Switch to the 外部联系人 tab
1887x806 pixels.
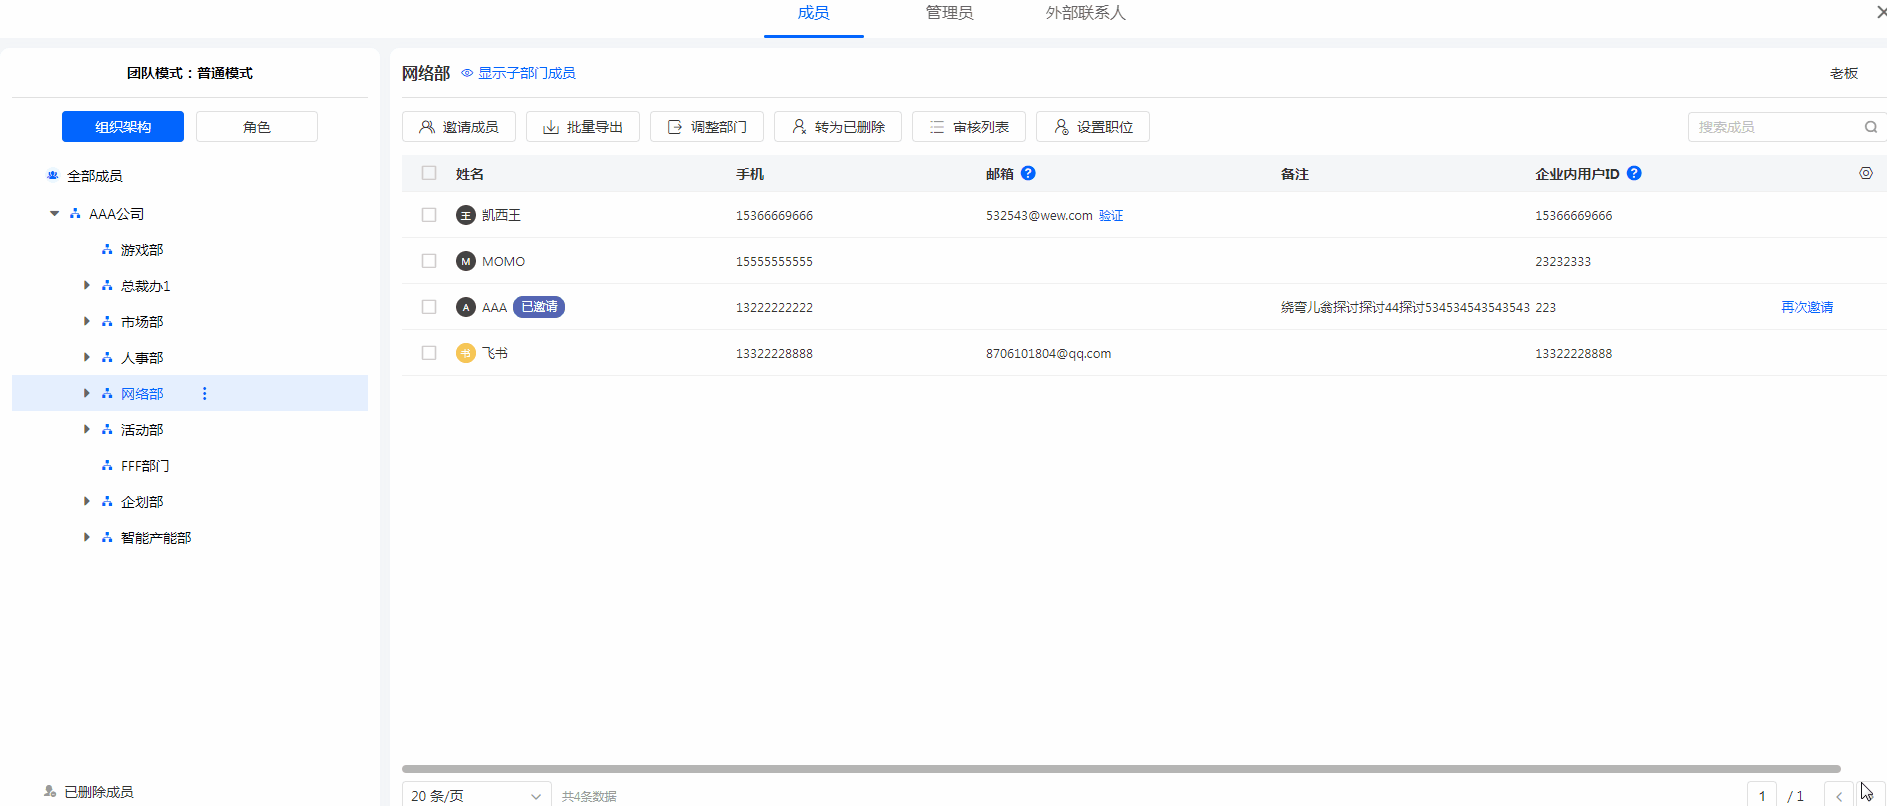coord(1085,13)
